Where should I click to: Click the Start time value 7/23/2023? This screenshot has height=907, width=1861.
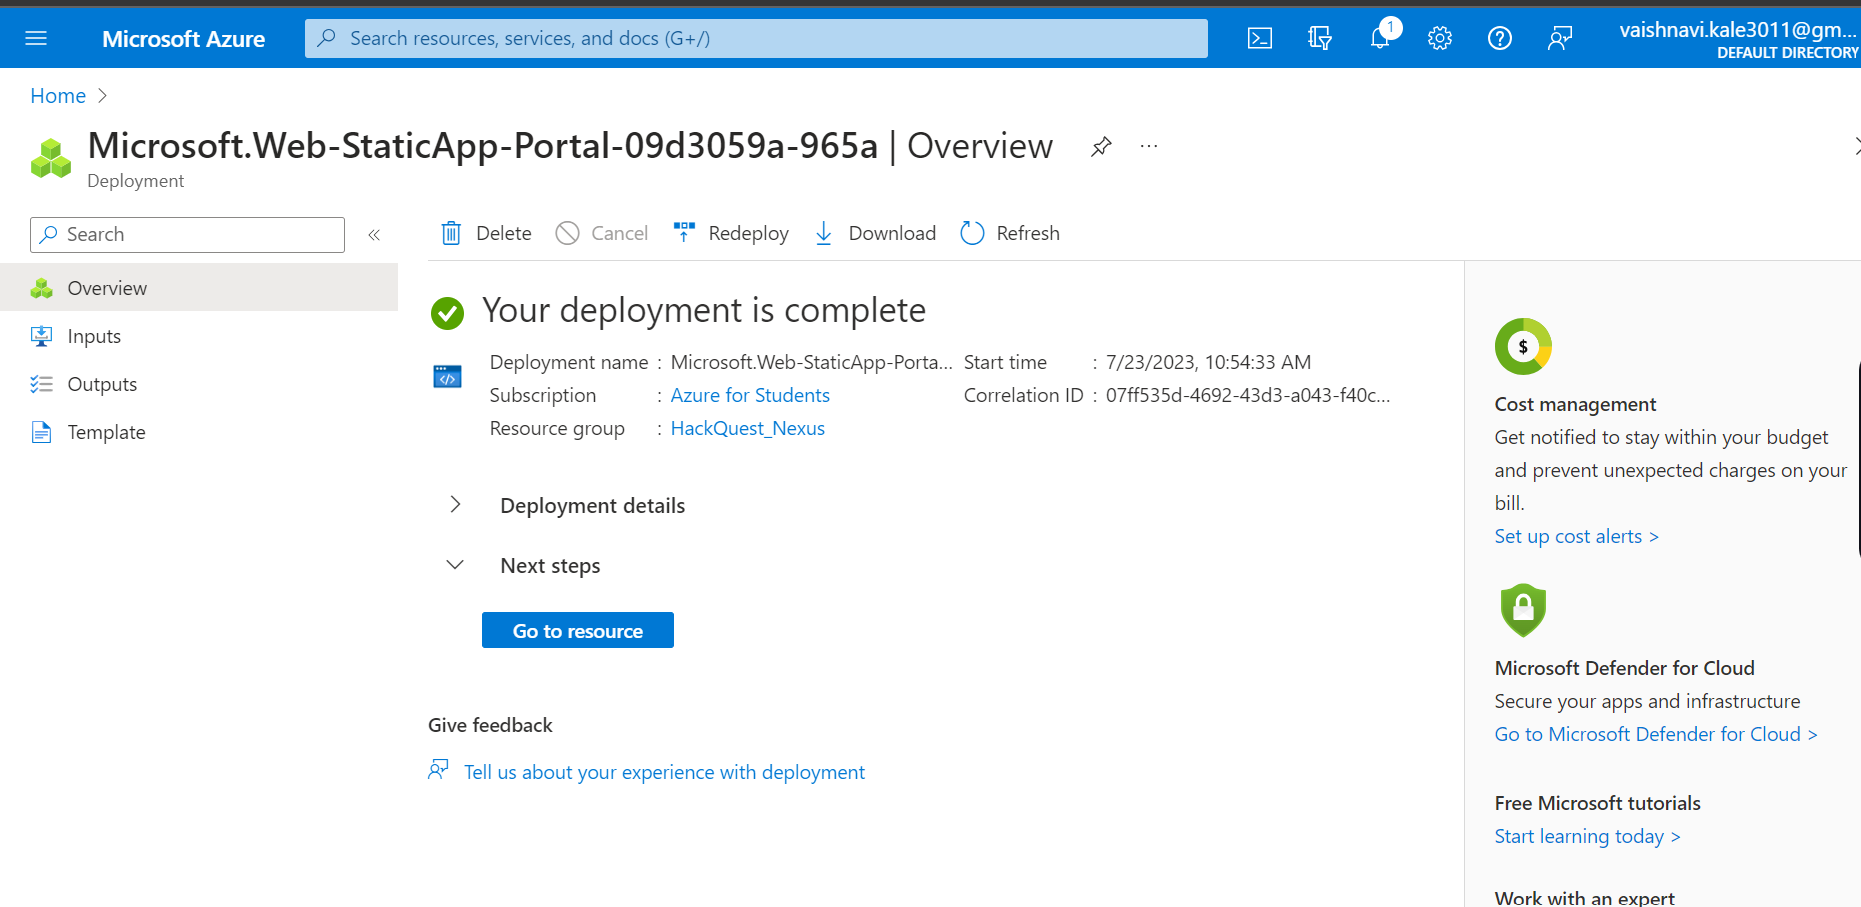[1208, 362]
